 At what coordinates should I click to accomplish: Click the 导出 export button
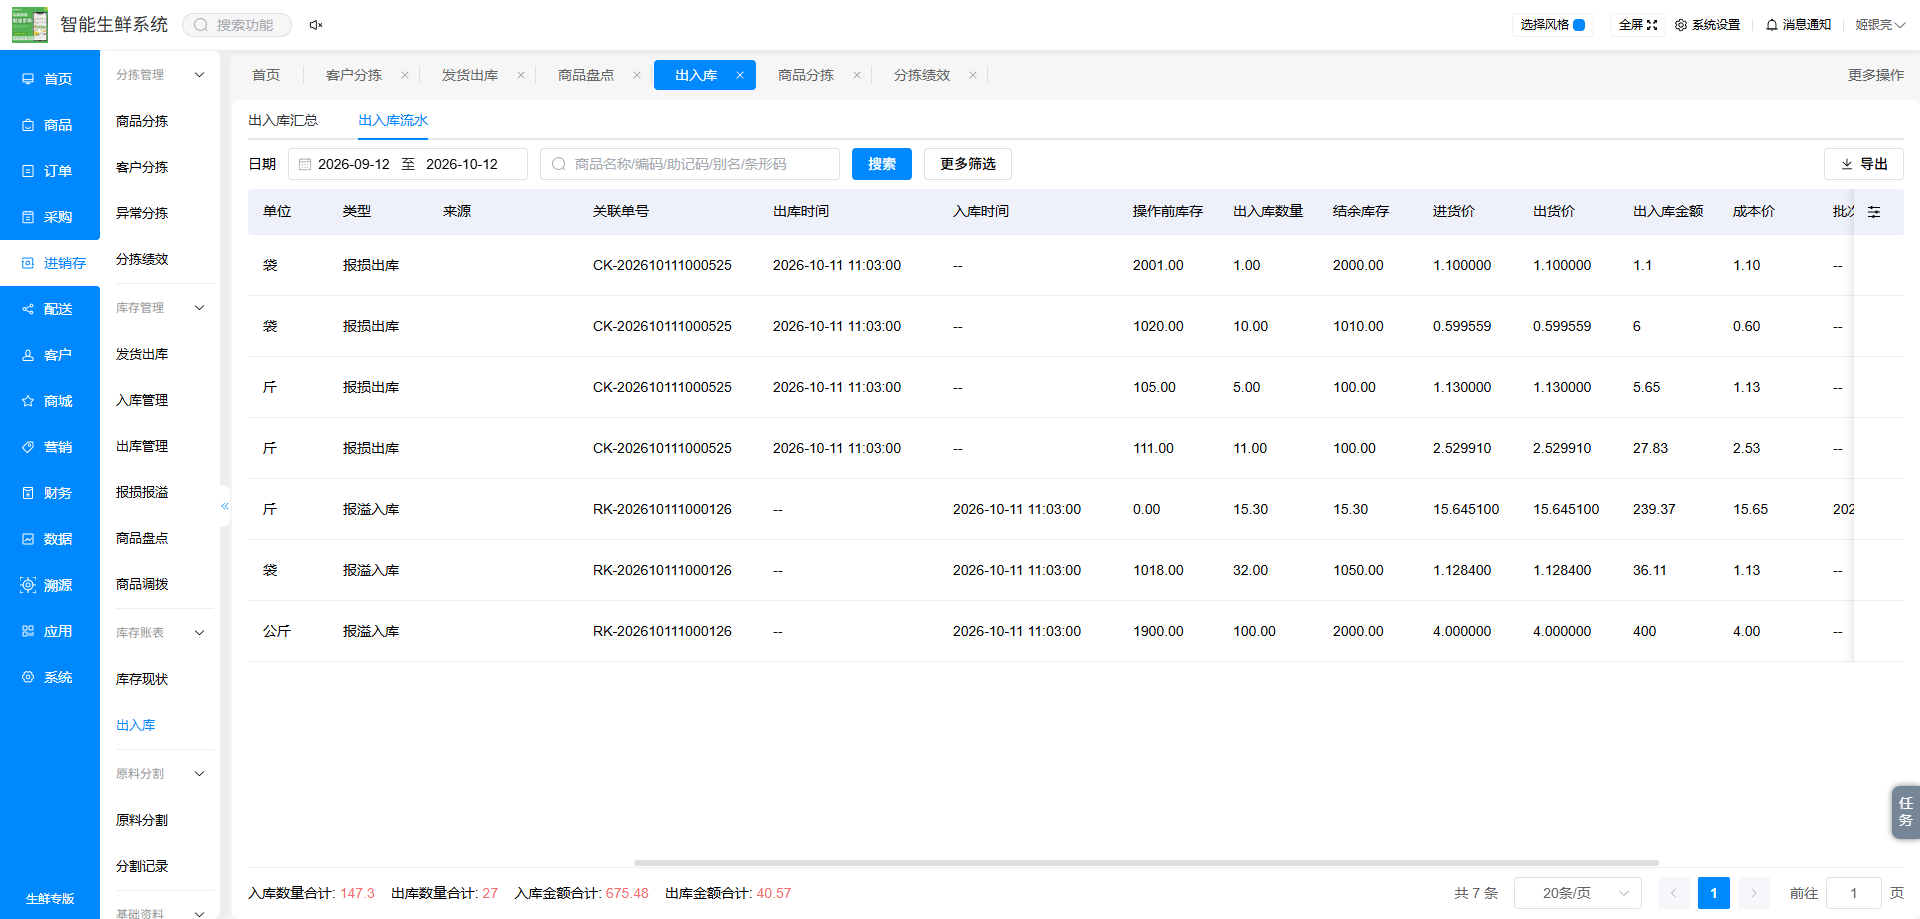point(1864,164)
